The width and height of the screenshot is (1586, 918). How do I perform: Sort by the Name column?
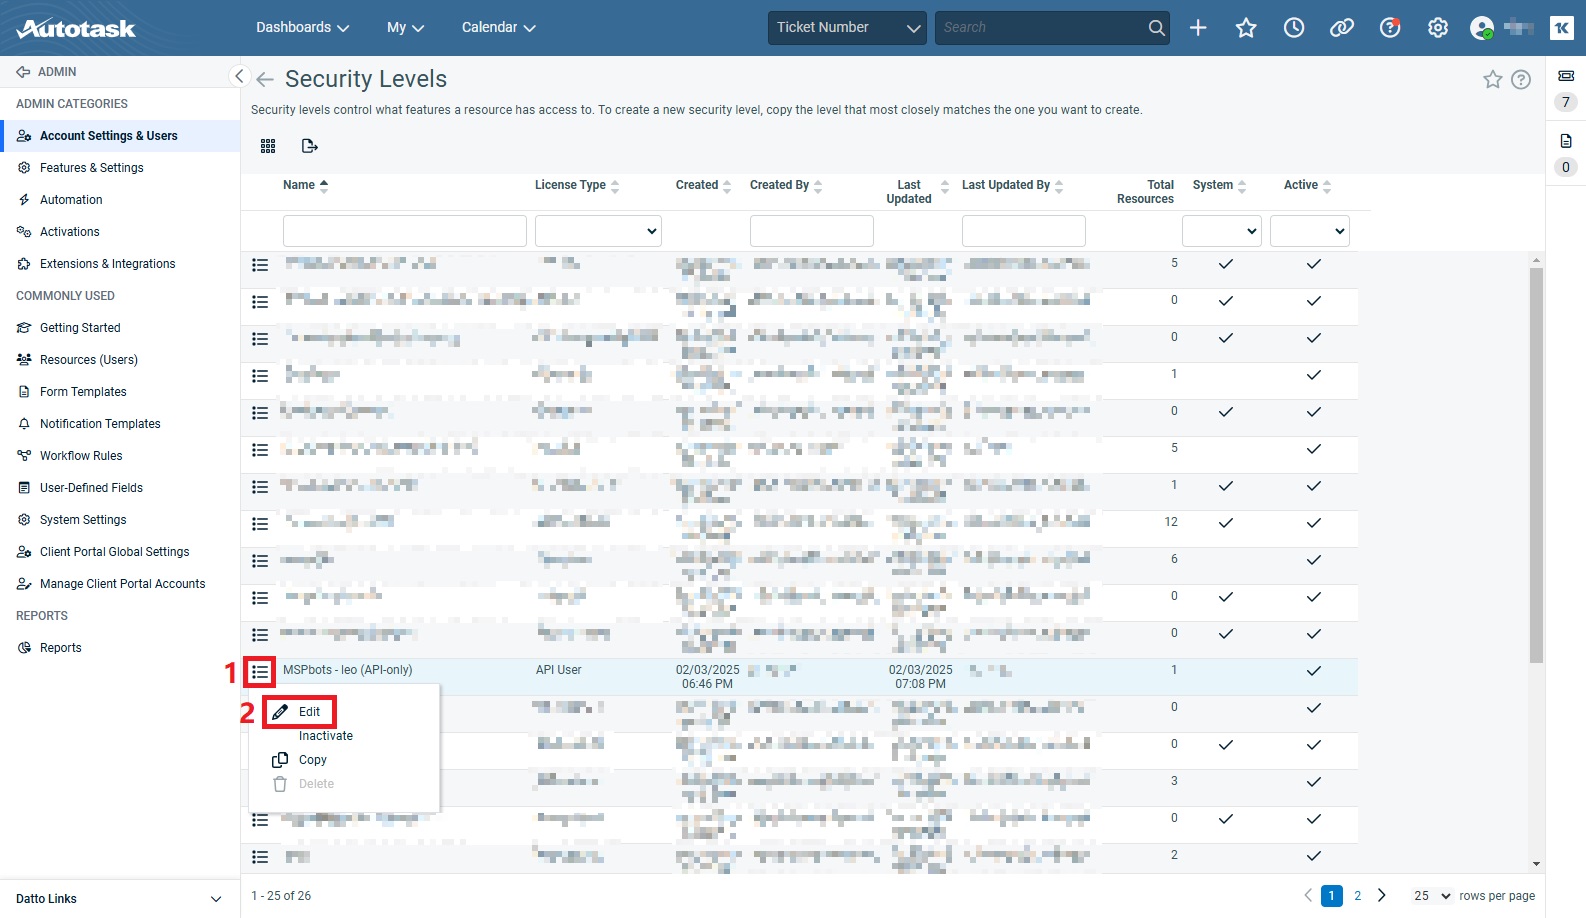305,185
